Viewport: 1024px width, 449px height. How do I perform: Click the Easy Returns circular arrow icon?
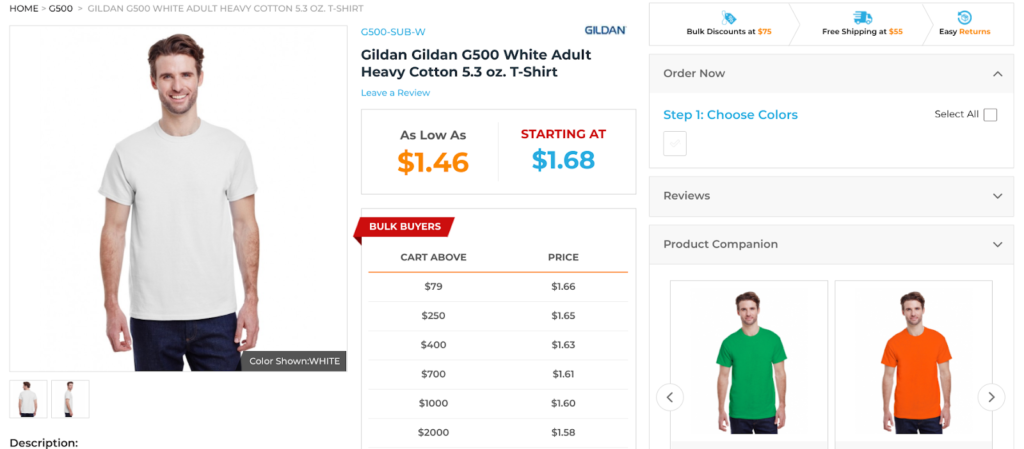coord(964,17)
